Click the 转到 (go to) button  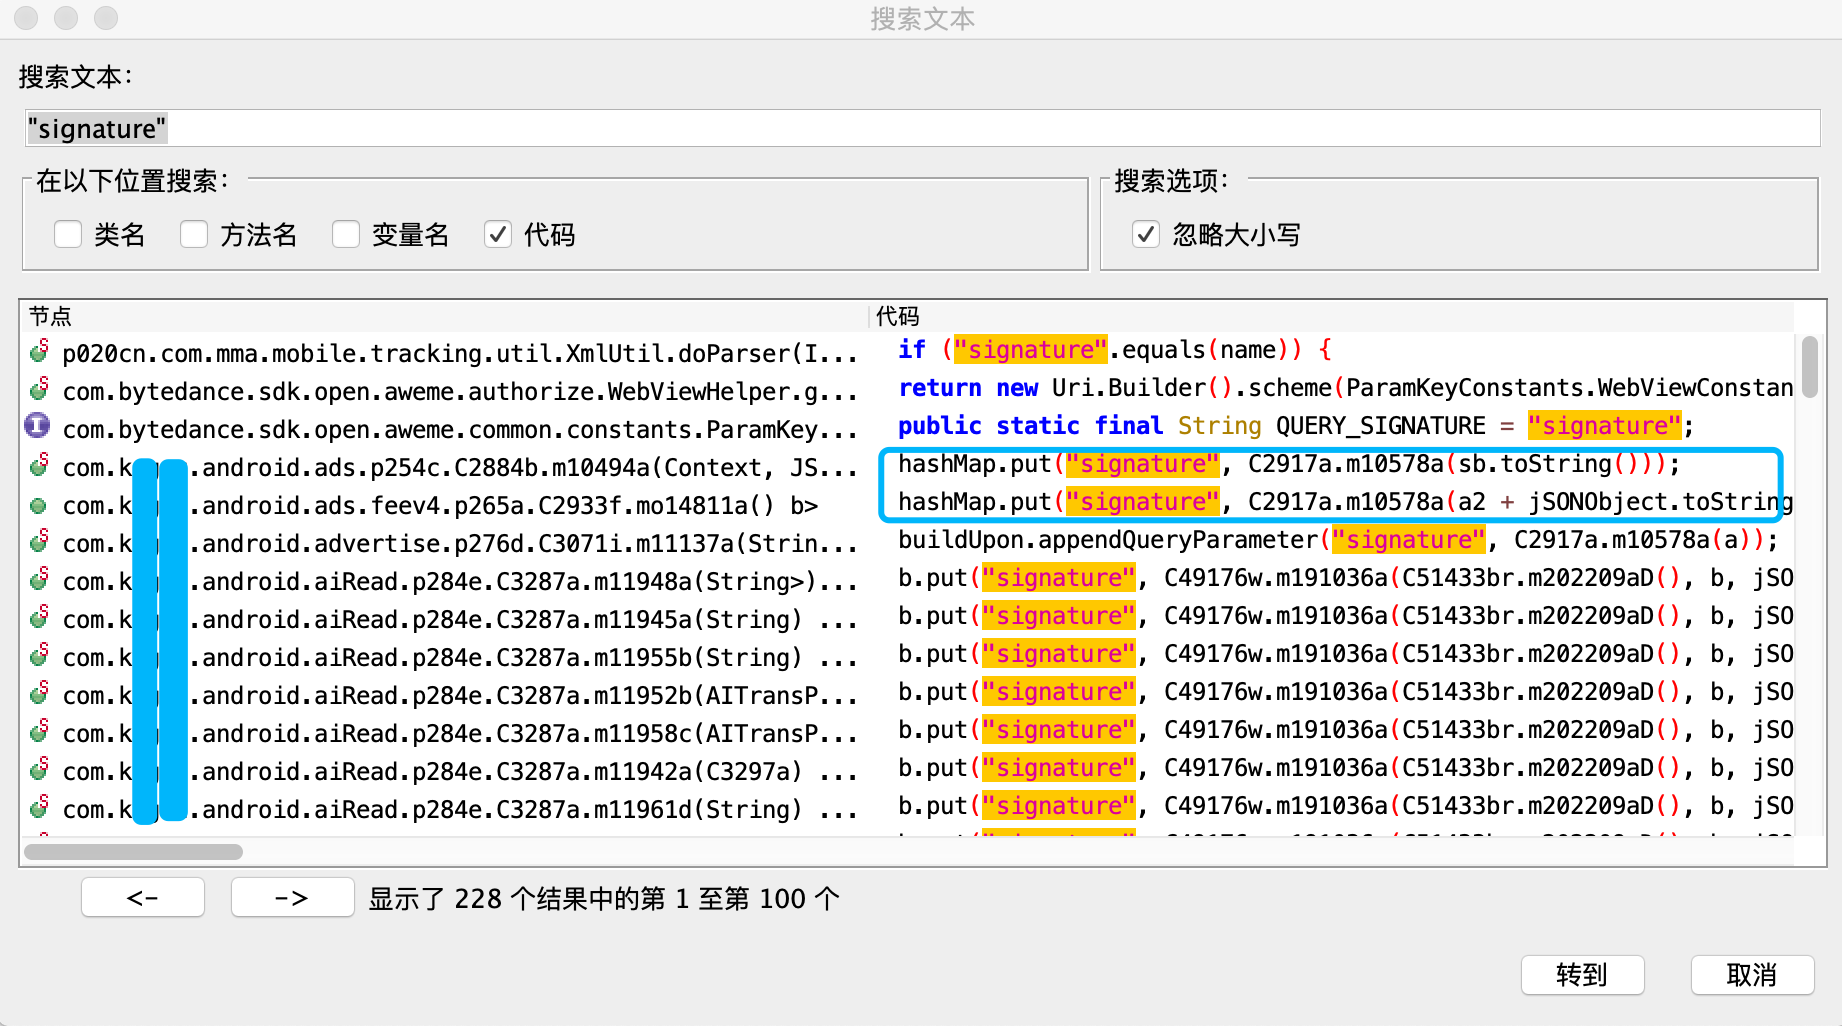point(1582,974)
